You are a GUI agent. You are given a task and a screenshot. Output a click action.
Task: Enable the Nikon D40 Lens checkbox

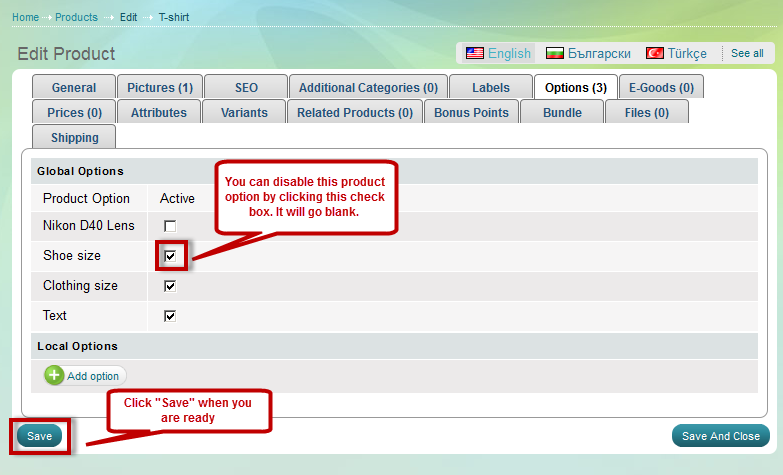170,226
